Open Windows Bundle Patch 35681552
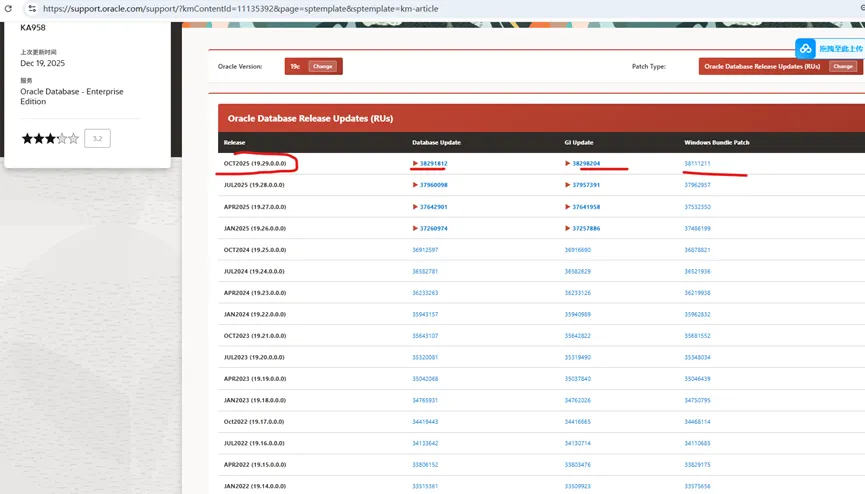This screenshot has height=494, width=865. 697,336
